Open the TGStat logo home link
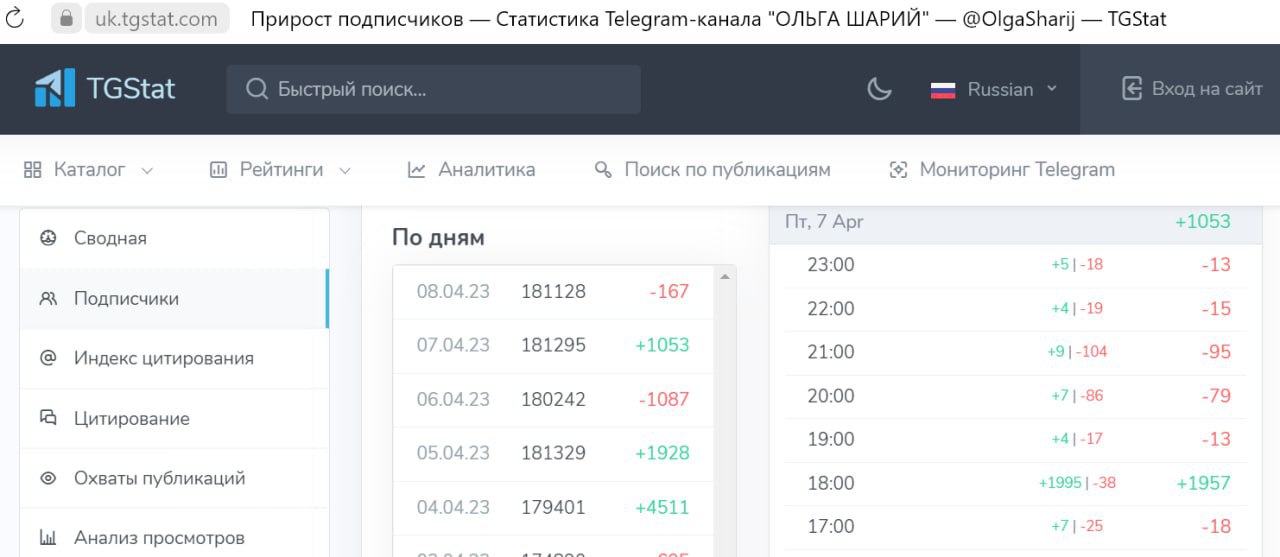 click(104, 88)
